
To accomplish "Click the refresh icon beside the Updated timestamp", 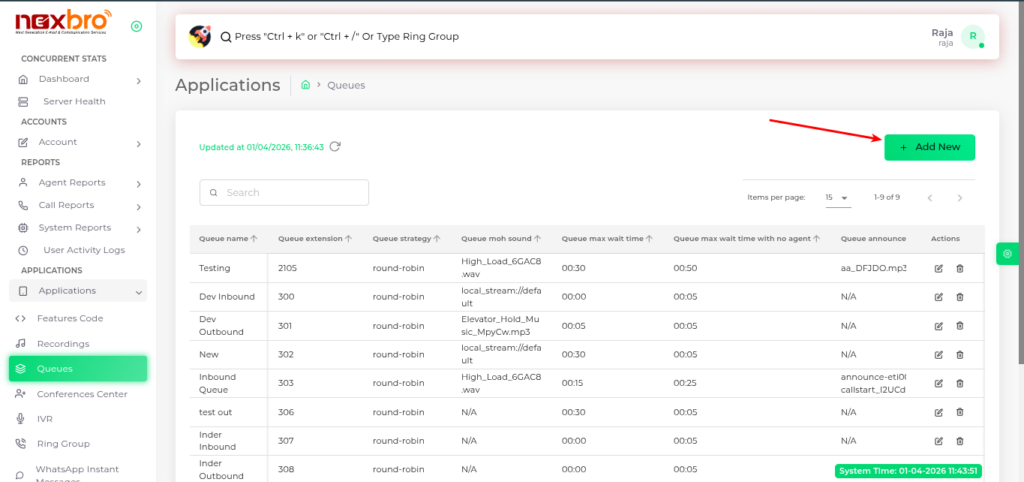I will [335, 146].
